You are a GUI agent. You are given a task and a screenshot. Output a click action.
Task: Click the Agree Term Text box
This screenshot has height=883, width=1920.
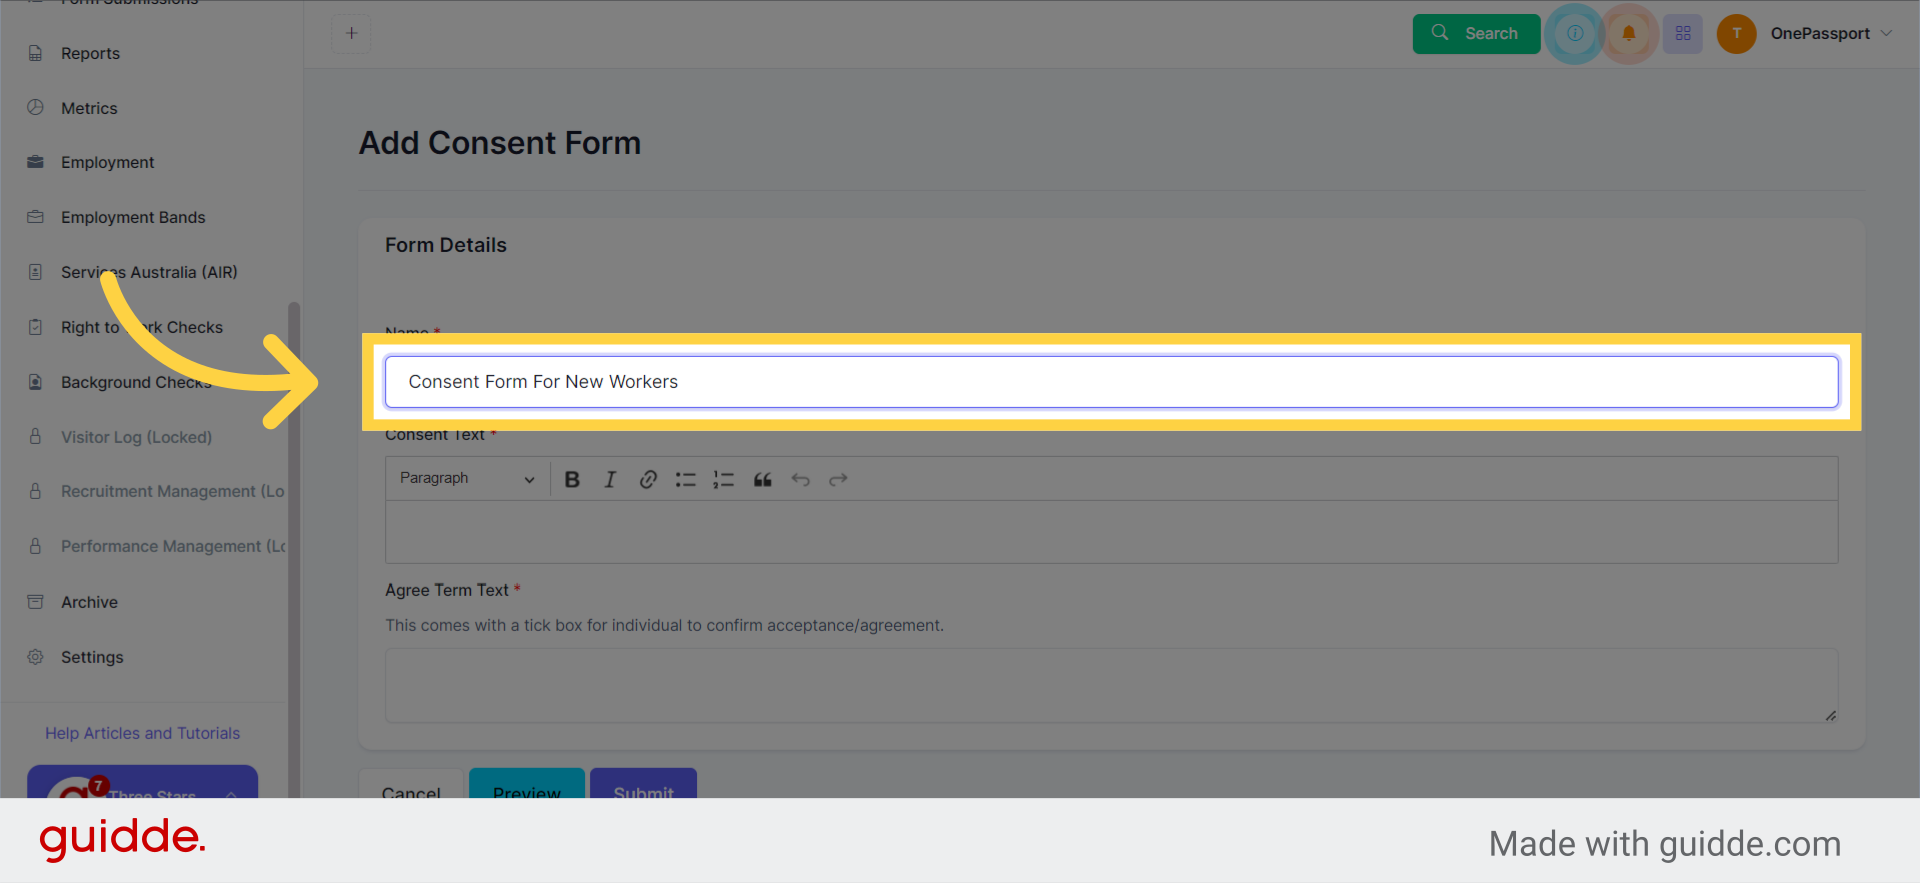1111,686
